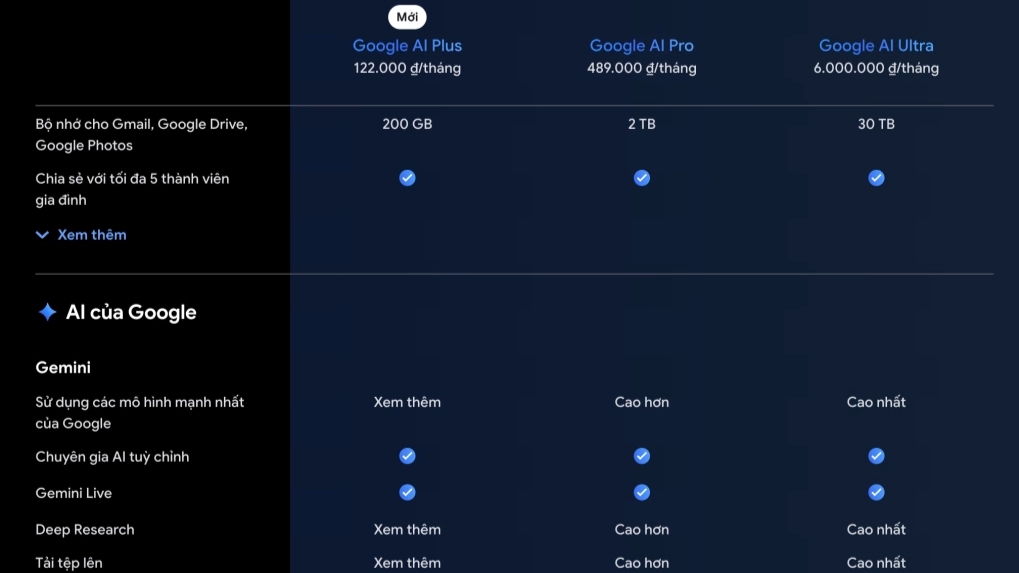Click family sharing checkmark under AI Ultra

point(876,178)
